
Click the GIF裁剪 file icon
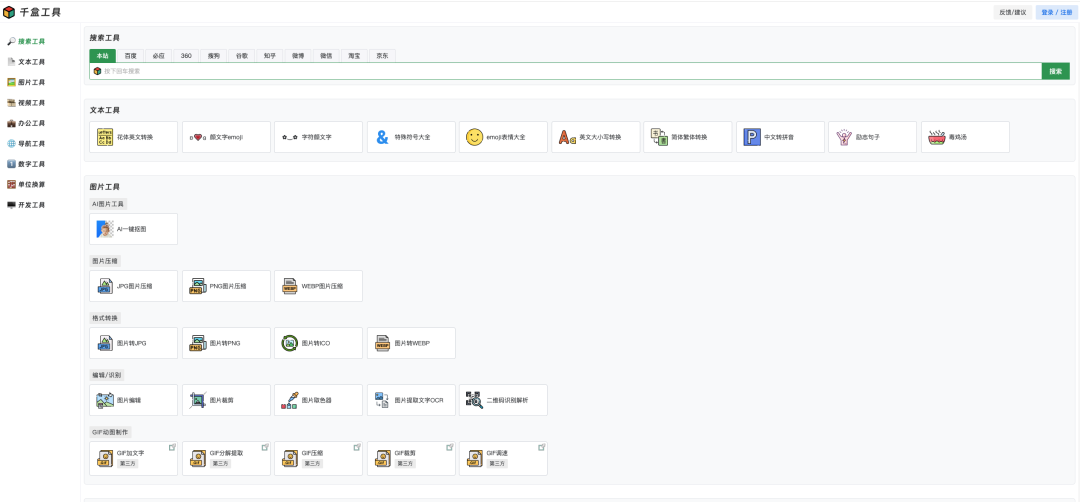point(382,459)
